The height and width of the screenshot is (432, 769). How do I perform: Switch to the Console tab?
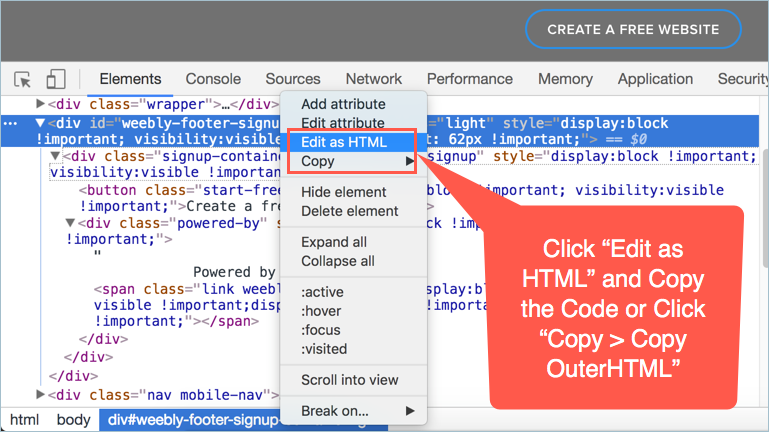click(213, 79)
